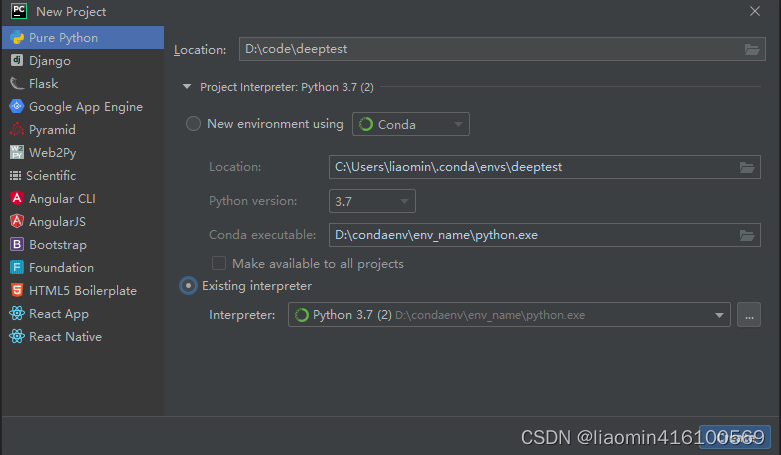This screenshot has height=455, width=781.
Task: Click the Pure Python snake icon
Action: [x=17, y=37]
